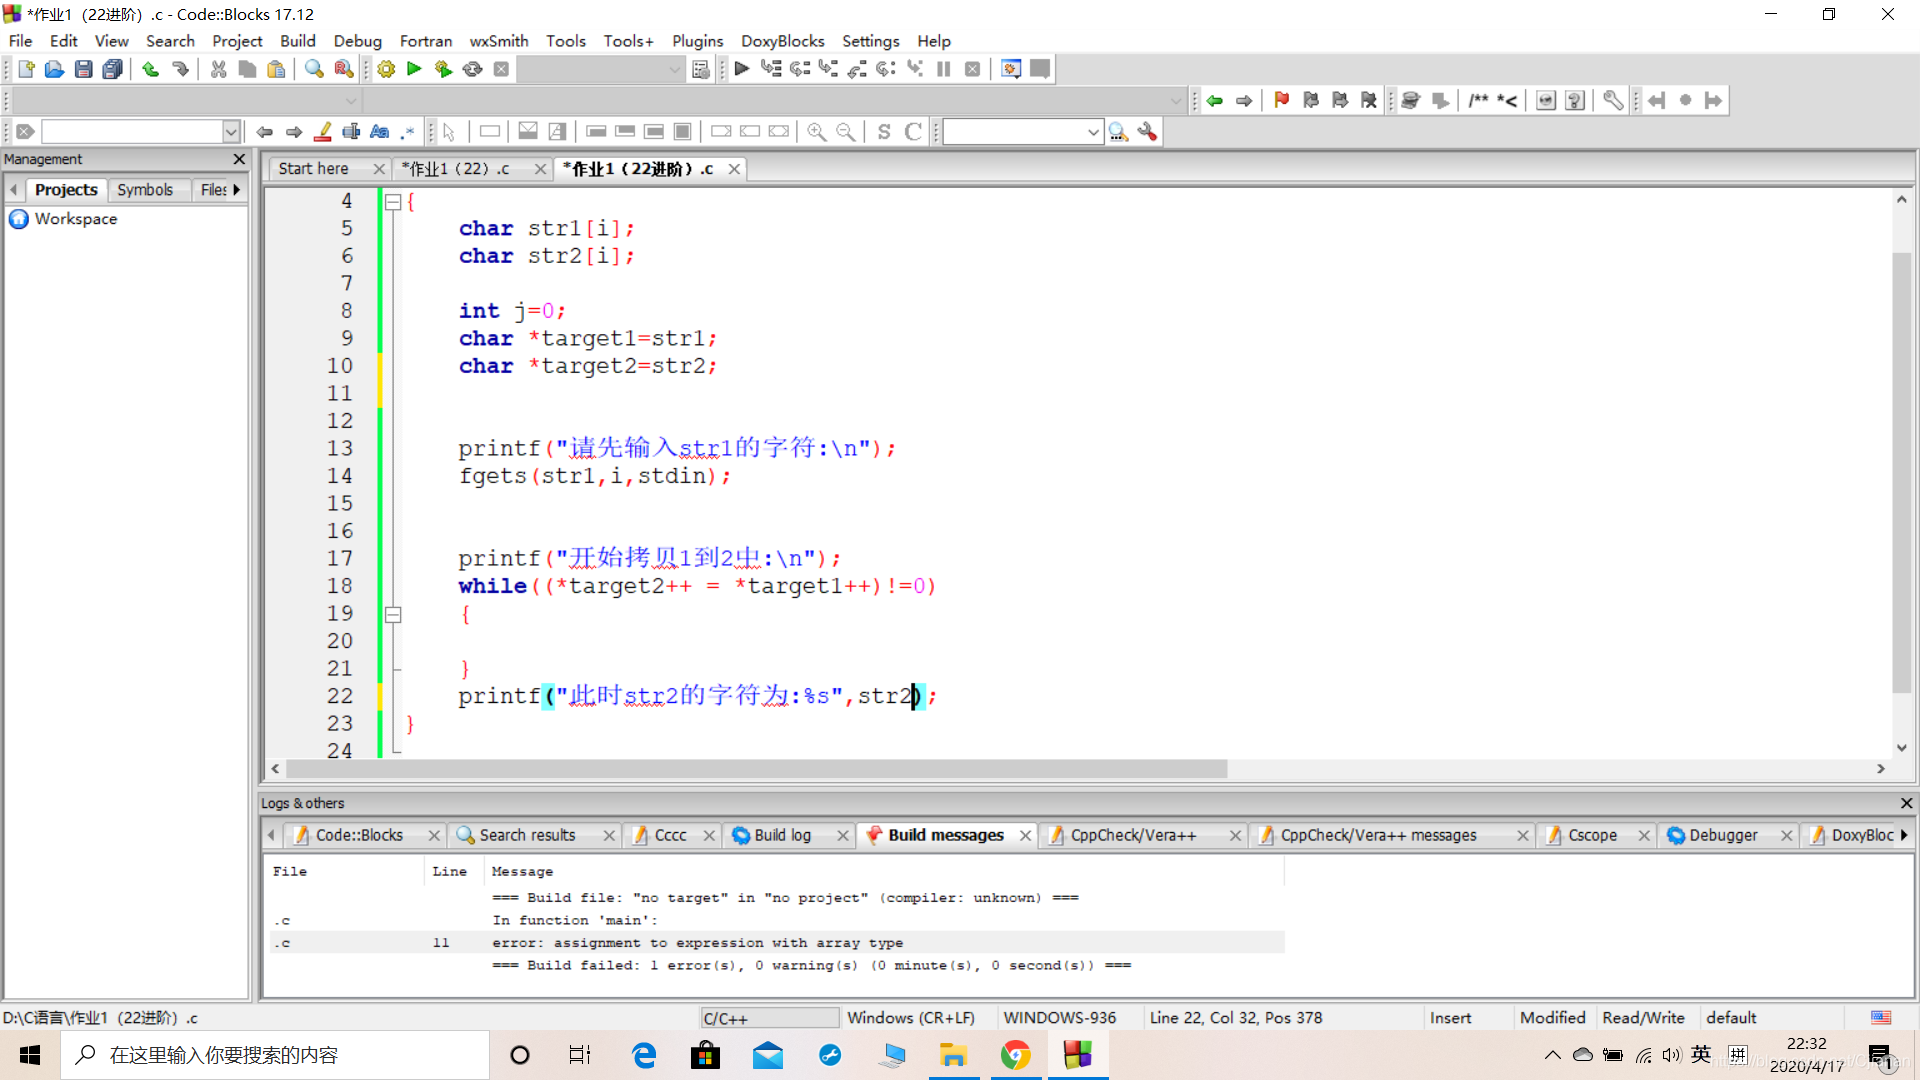Click the editor horizontal scrollbar thumb
Viewport: 1920px width, 1080px height.
tap(756, 769)
